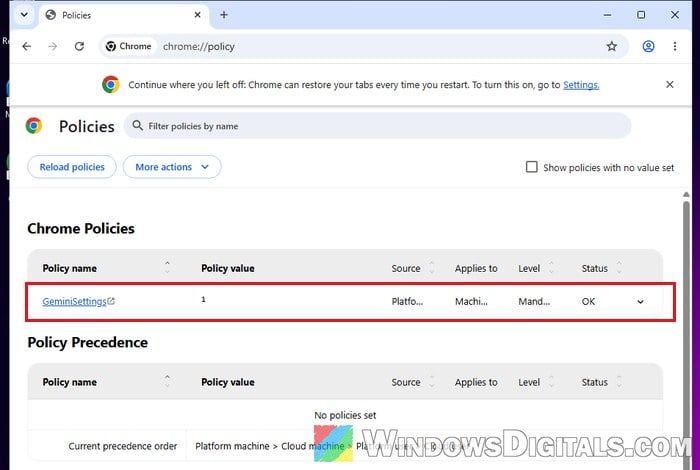Sort Policy Precedence by Status column
Image resolution: width=700 pixels, height=470 pixels.
coord(619,382)
